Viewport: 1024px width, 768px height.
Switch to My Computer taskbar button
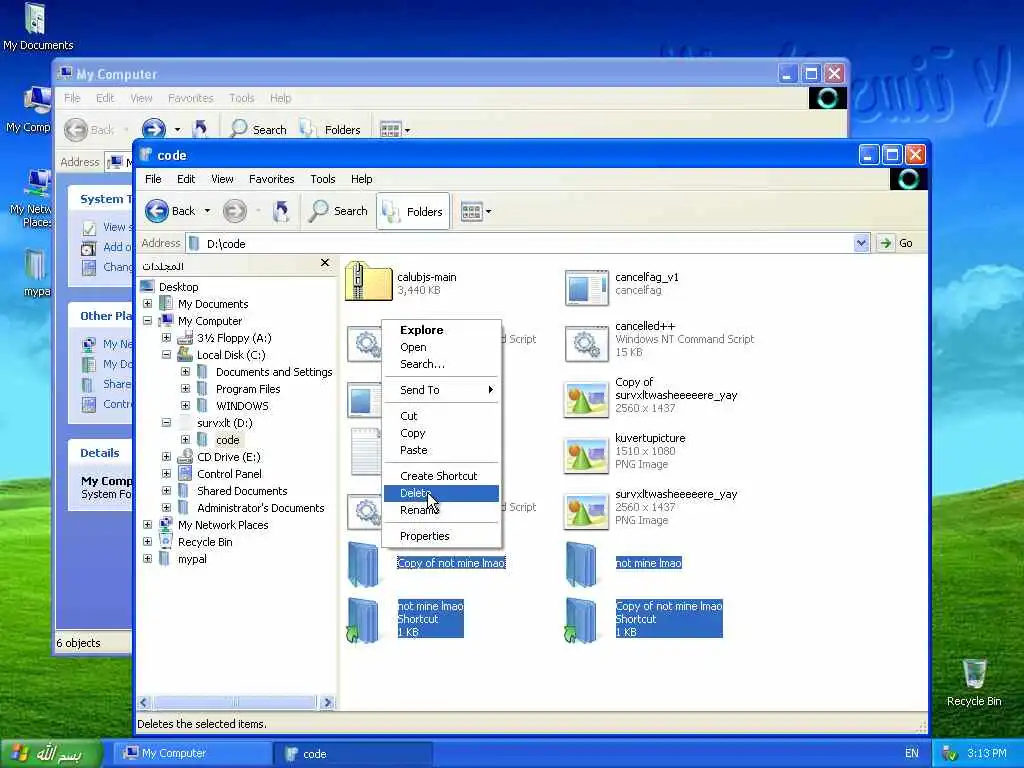193,754
